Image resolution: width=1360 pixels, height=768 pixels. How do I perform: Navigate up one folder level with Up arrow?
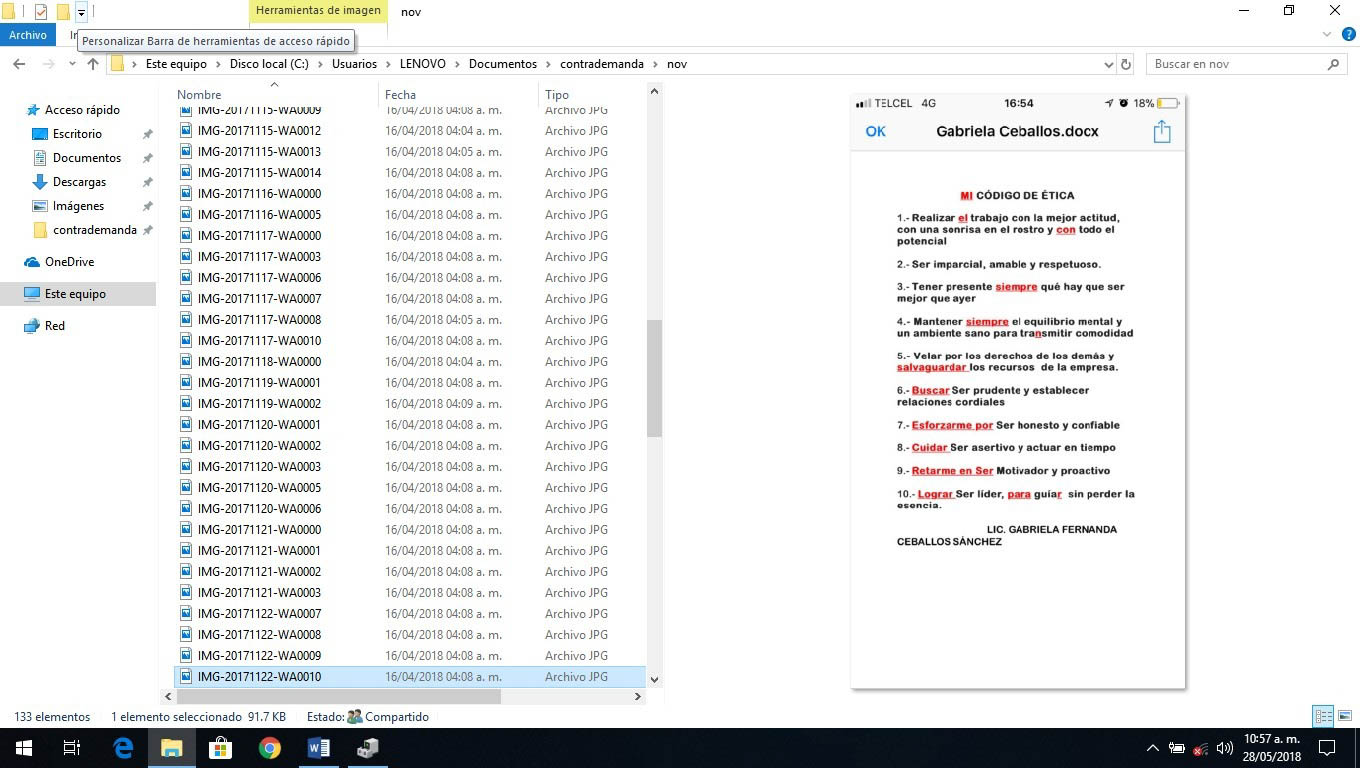pos(93,64)
